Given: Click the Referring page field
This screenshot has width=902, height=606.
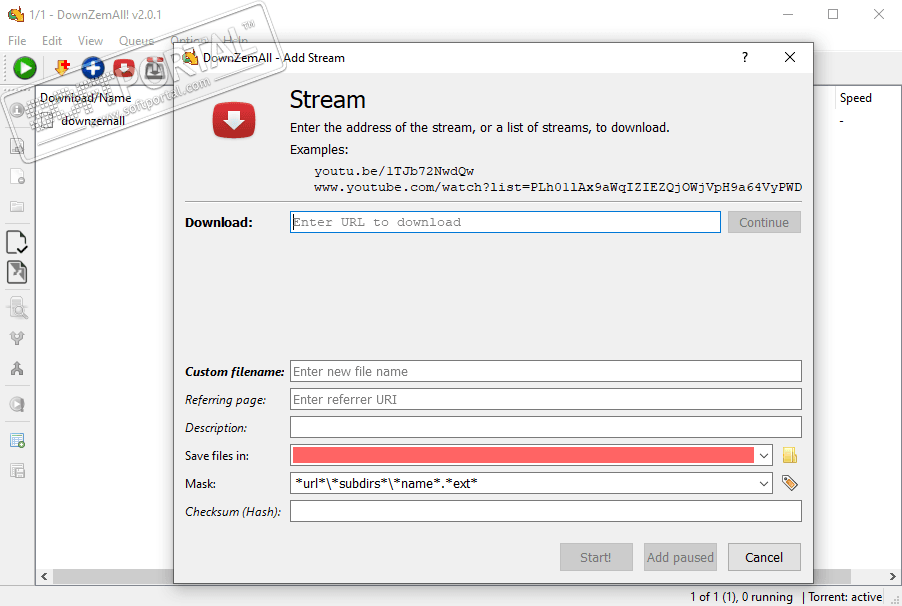Looking at the screenshot, I should (545, 399).
